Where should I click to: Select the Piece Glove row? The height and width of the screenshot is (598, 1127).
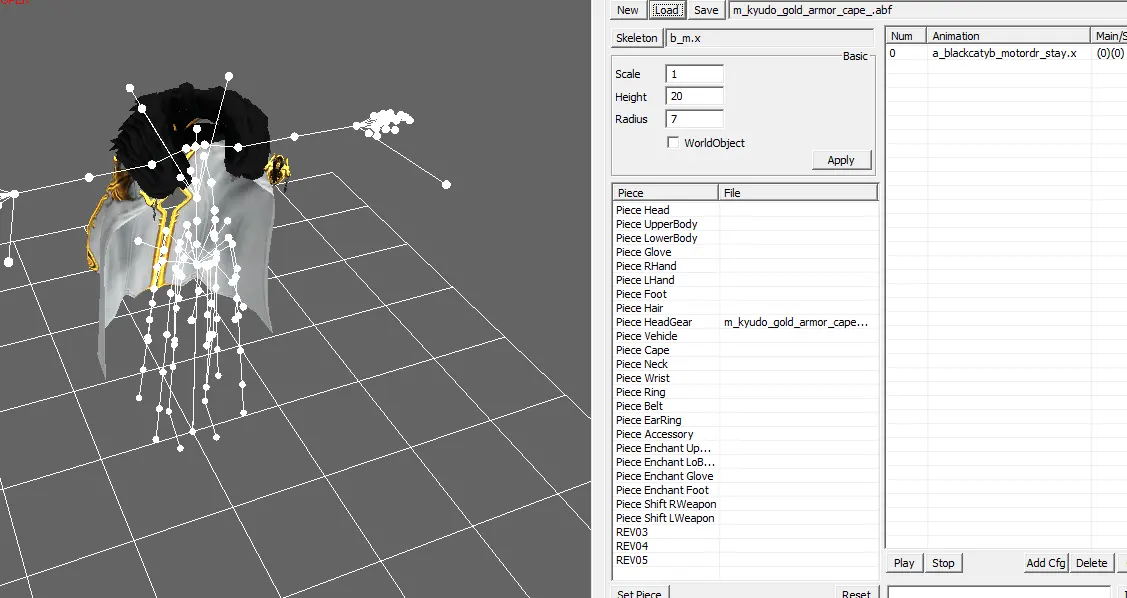[x=745, y=252]
